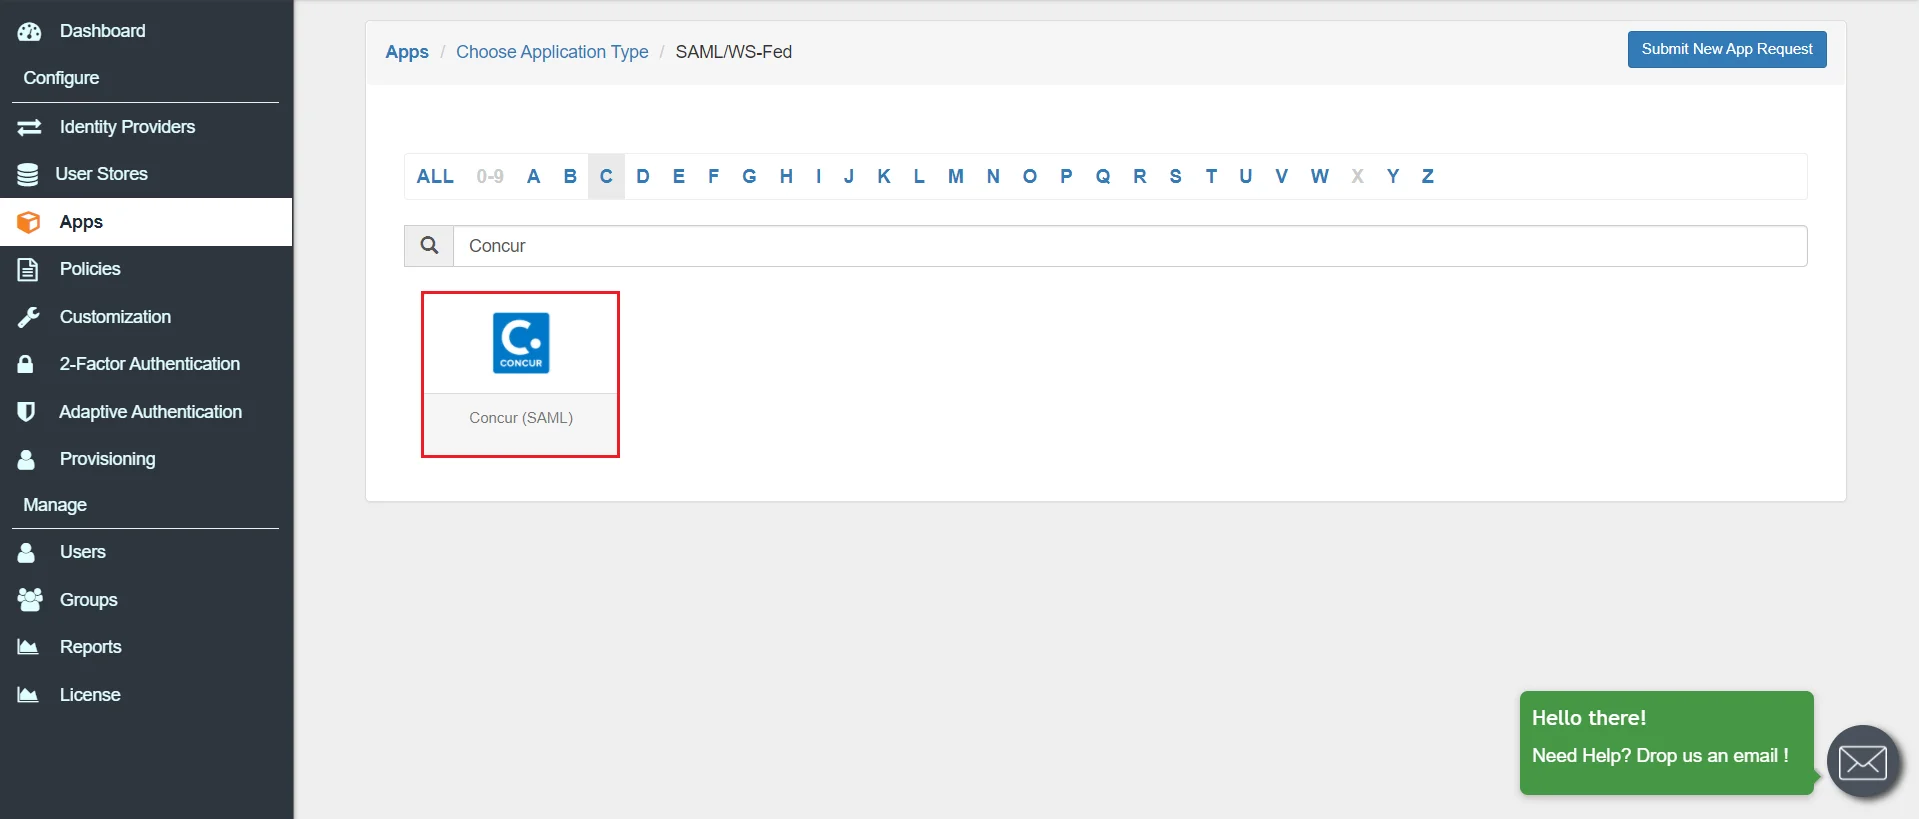Filter apps by letter H
The image size is (1919, 819).
[x=786, y=176]
